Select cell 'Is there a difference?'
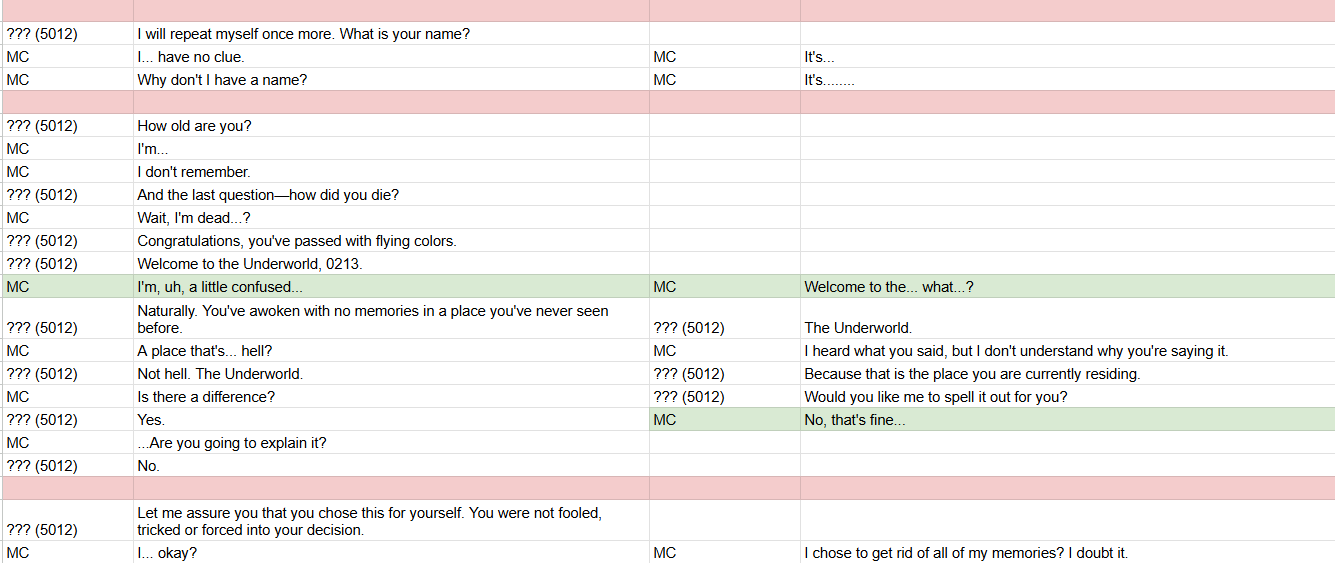The width and height of the screenshot is (1335, 563). (x=391, y=397)
